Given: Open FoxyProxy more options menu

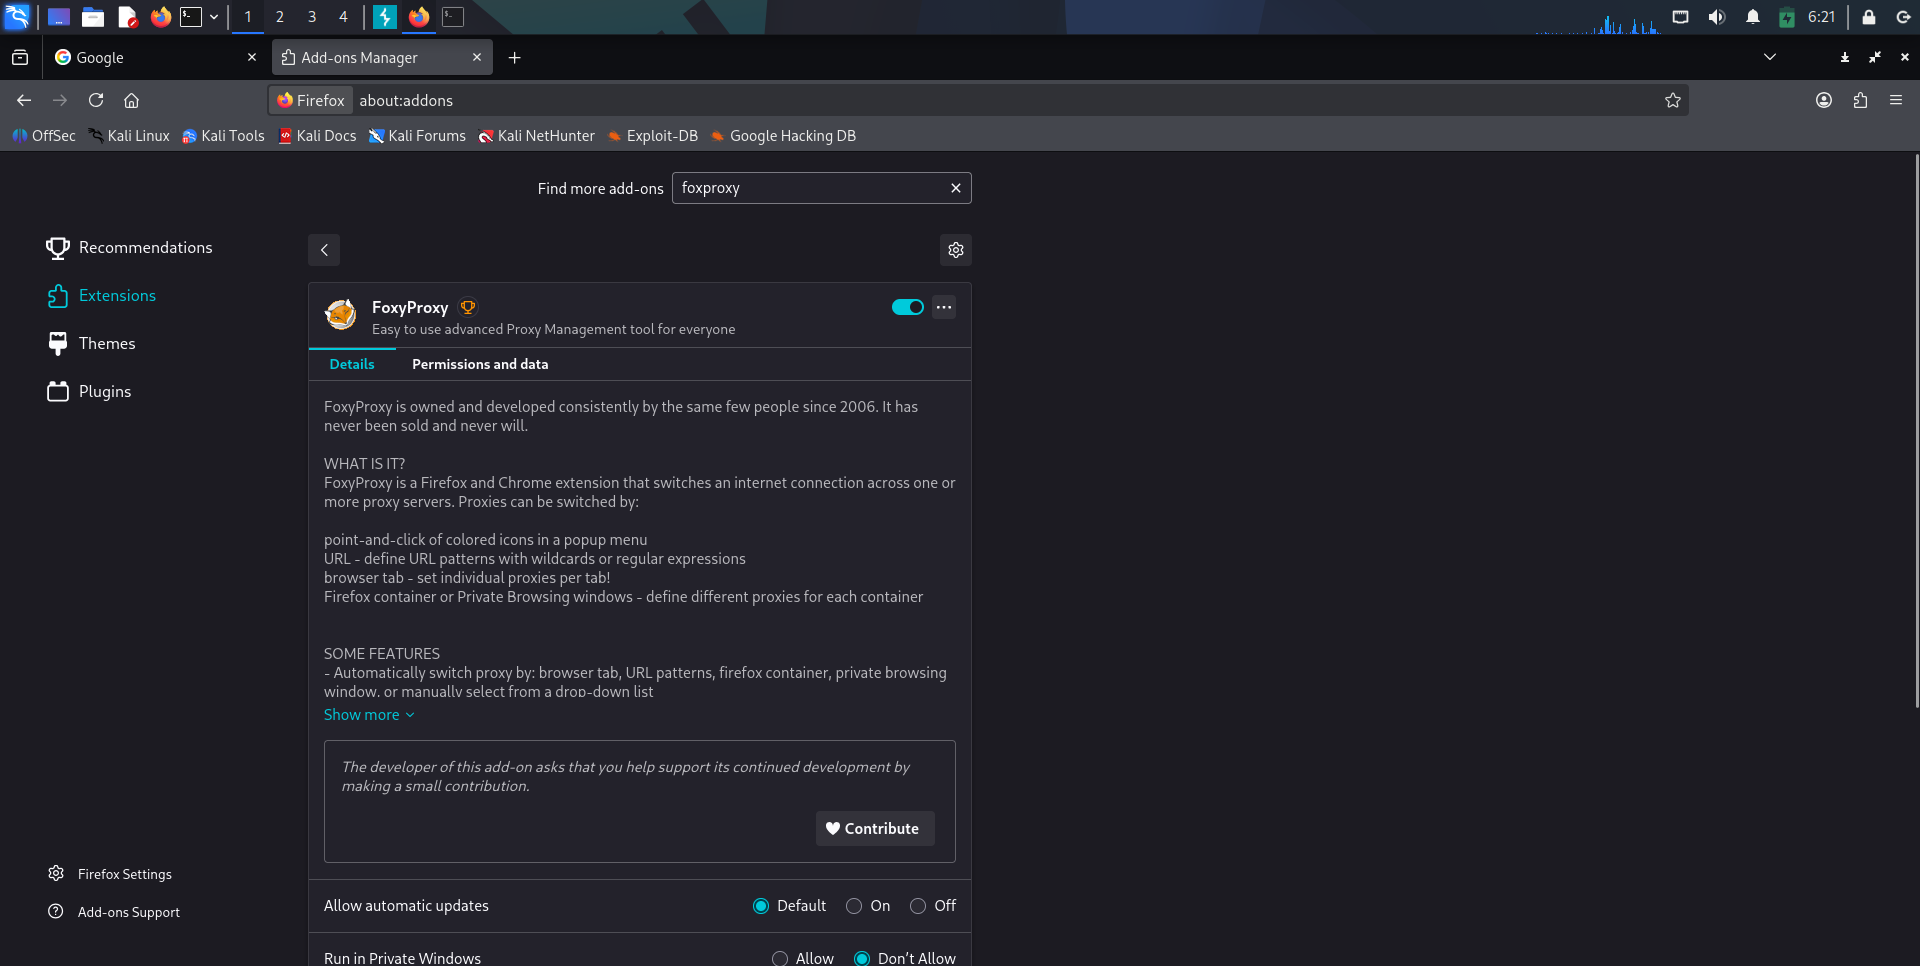Looking at the screenshot, I should tap(944, 307).
